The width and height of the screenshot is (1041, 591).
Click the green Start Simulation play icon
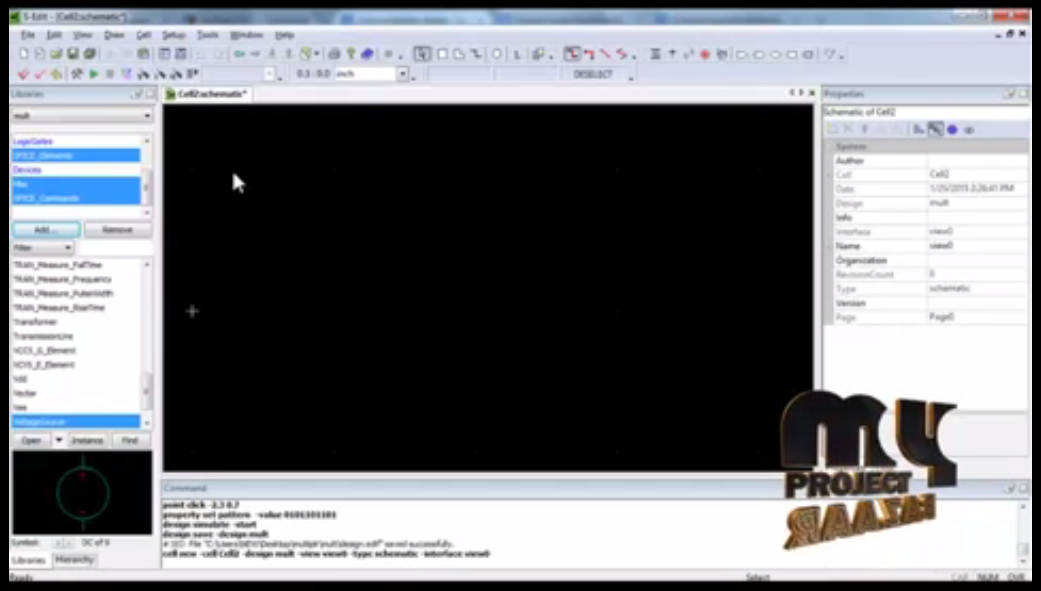(94, 74)
